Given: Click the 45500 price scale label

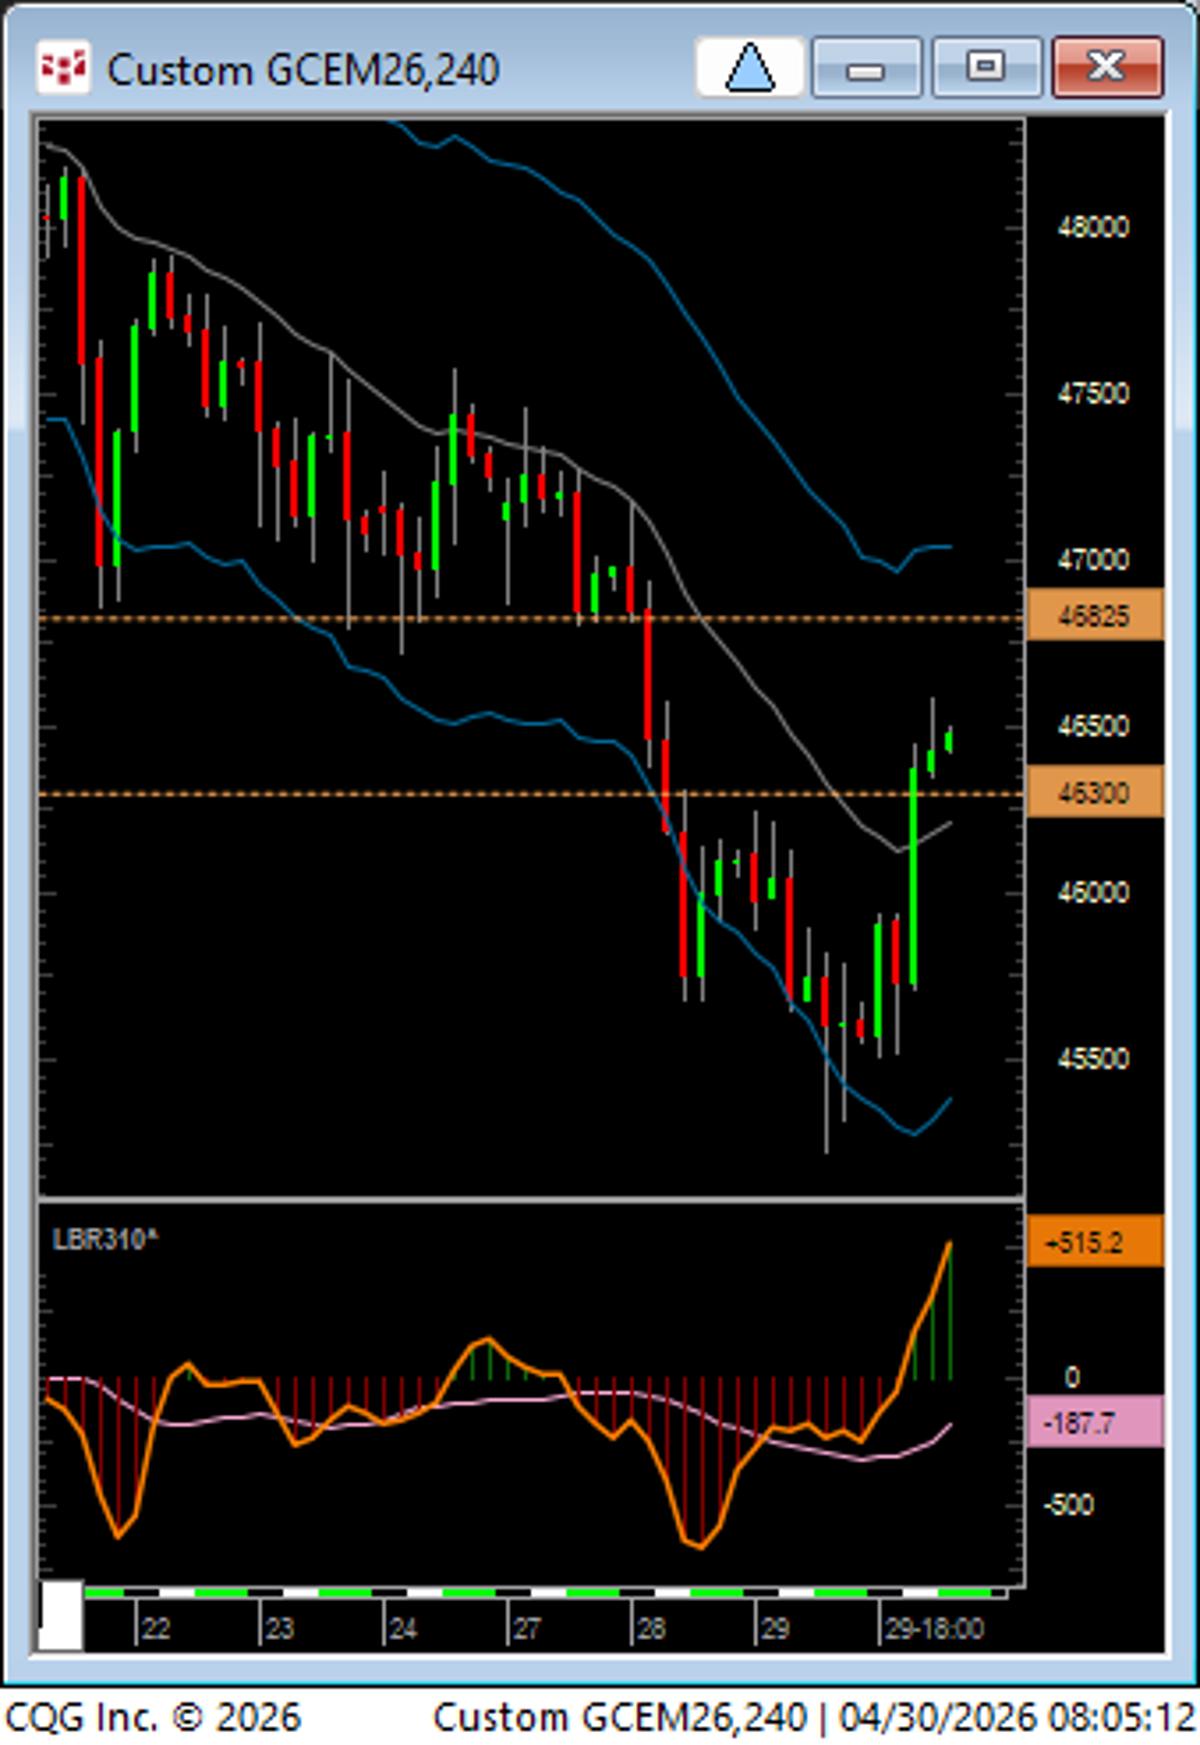Looking at the screenshot, I should (x=1093, y=1058).
